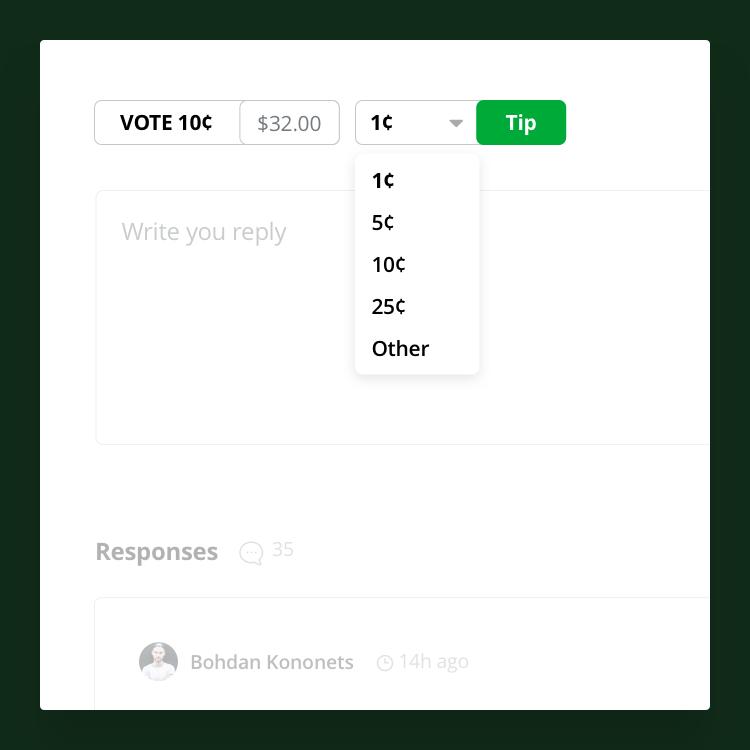750x750 pixels.
Task: Pick the 10¢ tip amount option
Action: 388,265
